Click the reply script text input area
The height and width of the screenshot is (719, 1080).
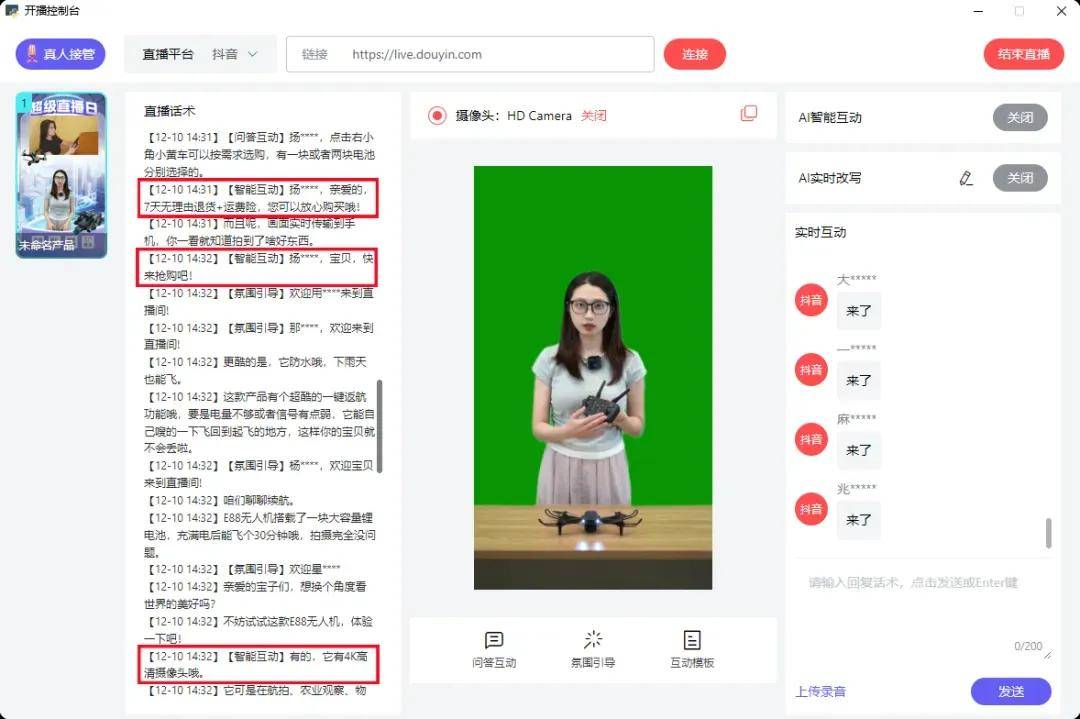pos(923,612)
